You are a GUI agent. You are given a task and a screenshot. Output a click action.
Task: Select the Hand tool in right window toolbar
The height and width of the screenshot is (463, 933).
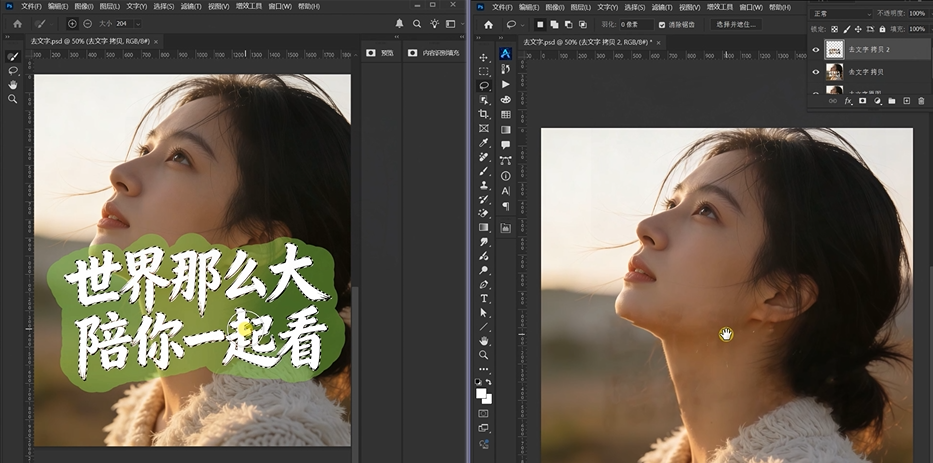click(x=484, y=340)
